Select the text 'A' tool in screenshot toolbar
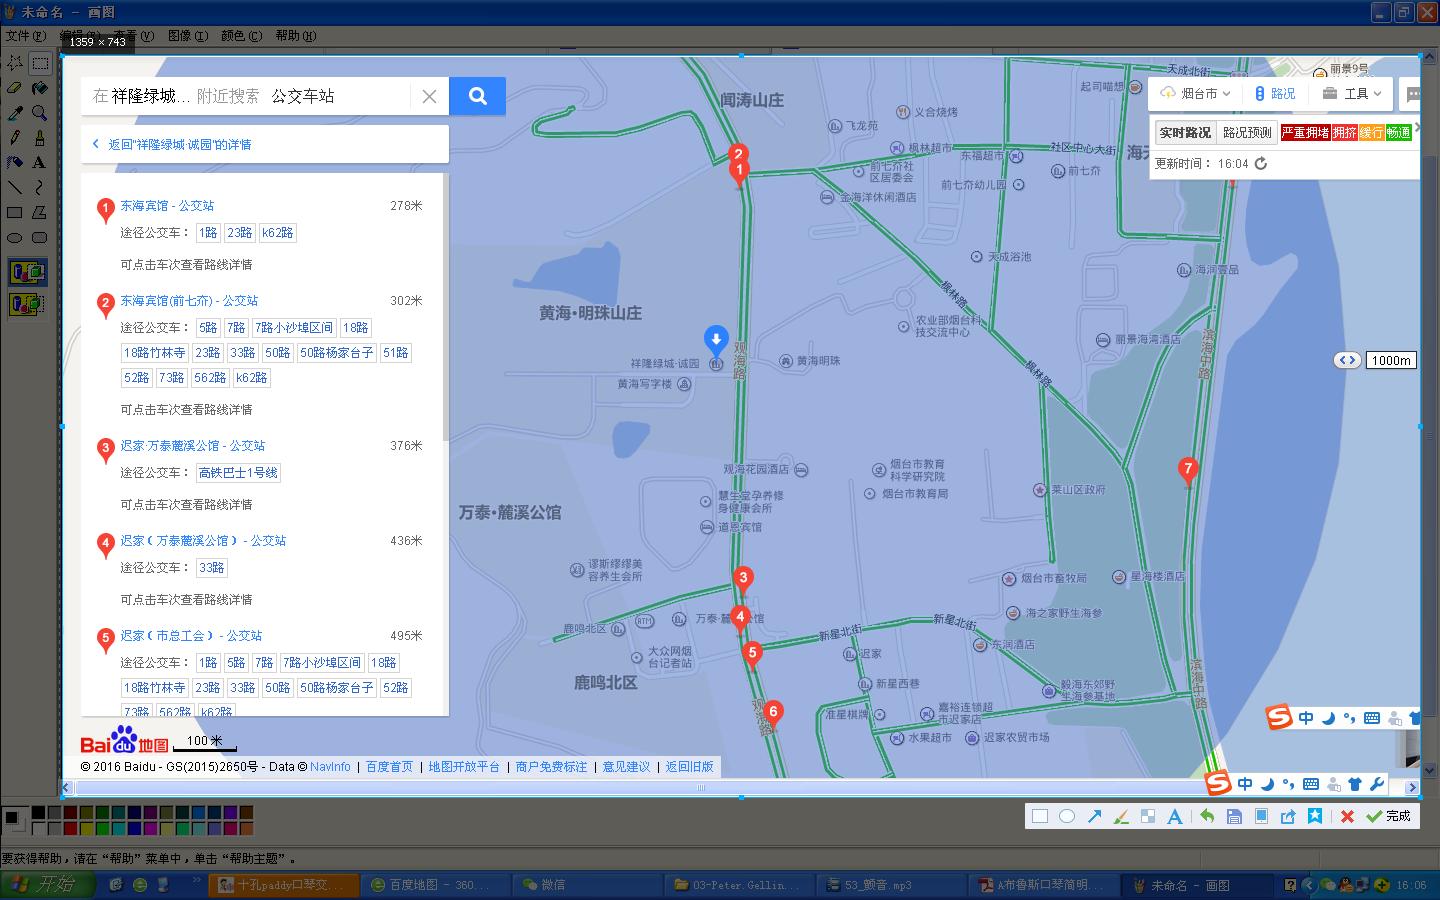The height and width of the screenshot is (900, 1440). click(1175, 816)
